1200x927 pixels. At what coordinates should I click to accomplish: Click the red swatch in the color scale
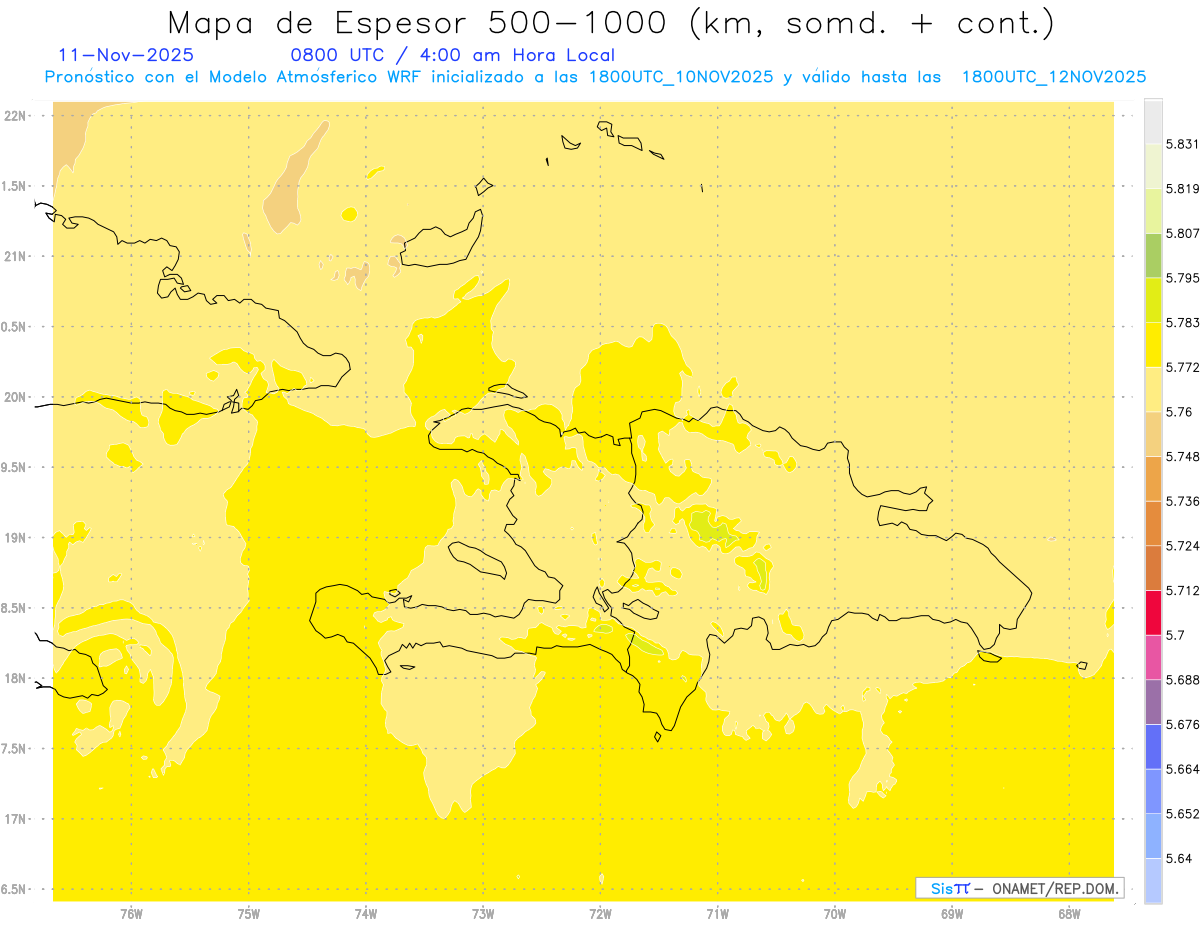click(1153, 612)
